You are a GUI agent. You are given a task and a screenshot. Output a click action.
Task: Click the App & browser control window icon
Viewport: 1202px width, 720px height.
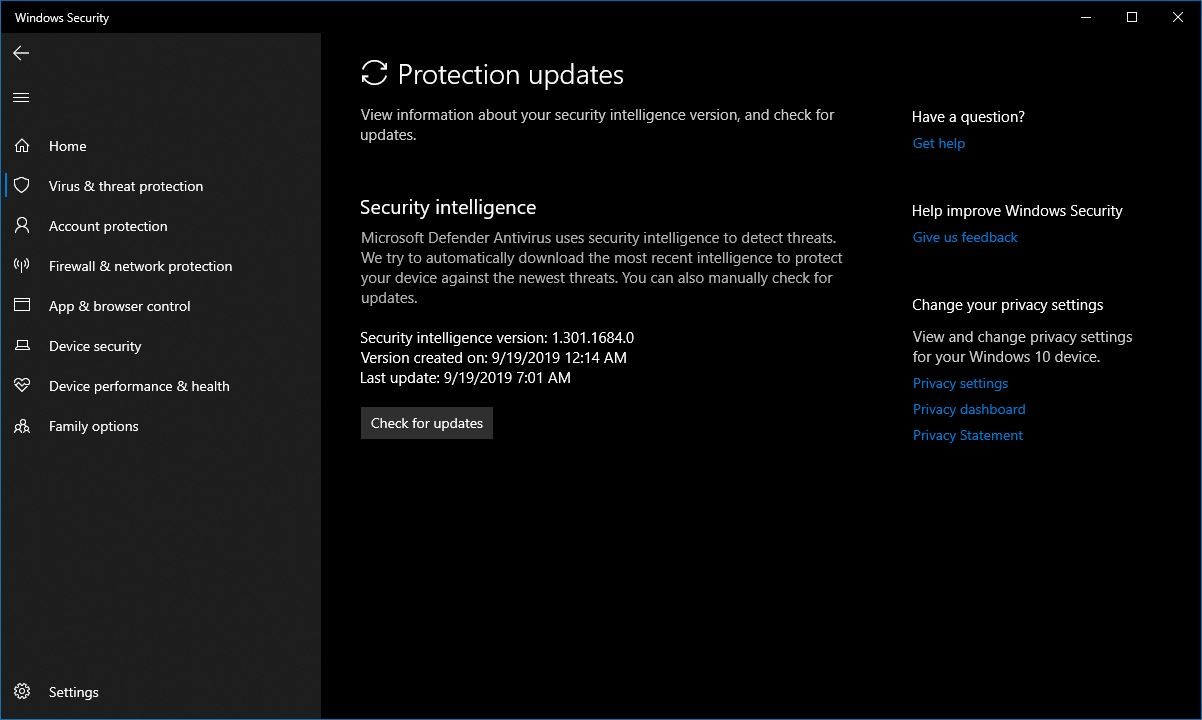[22, 306]
